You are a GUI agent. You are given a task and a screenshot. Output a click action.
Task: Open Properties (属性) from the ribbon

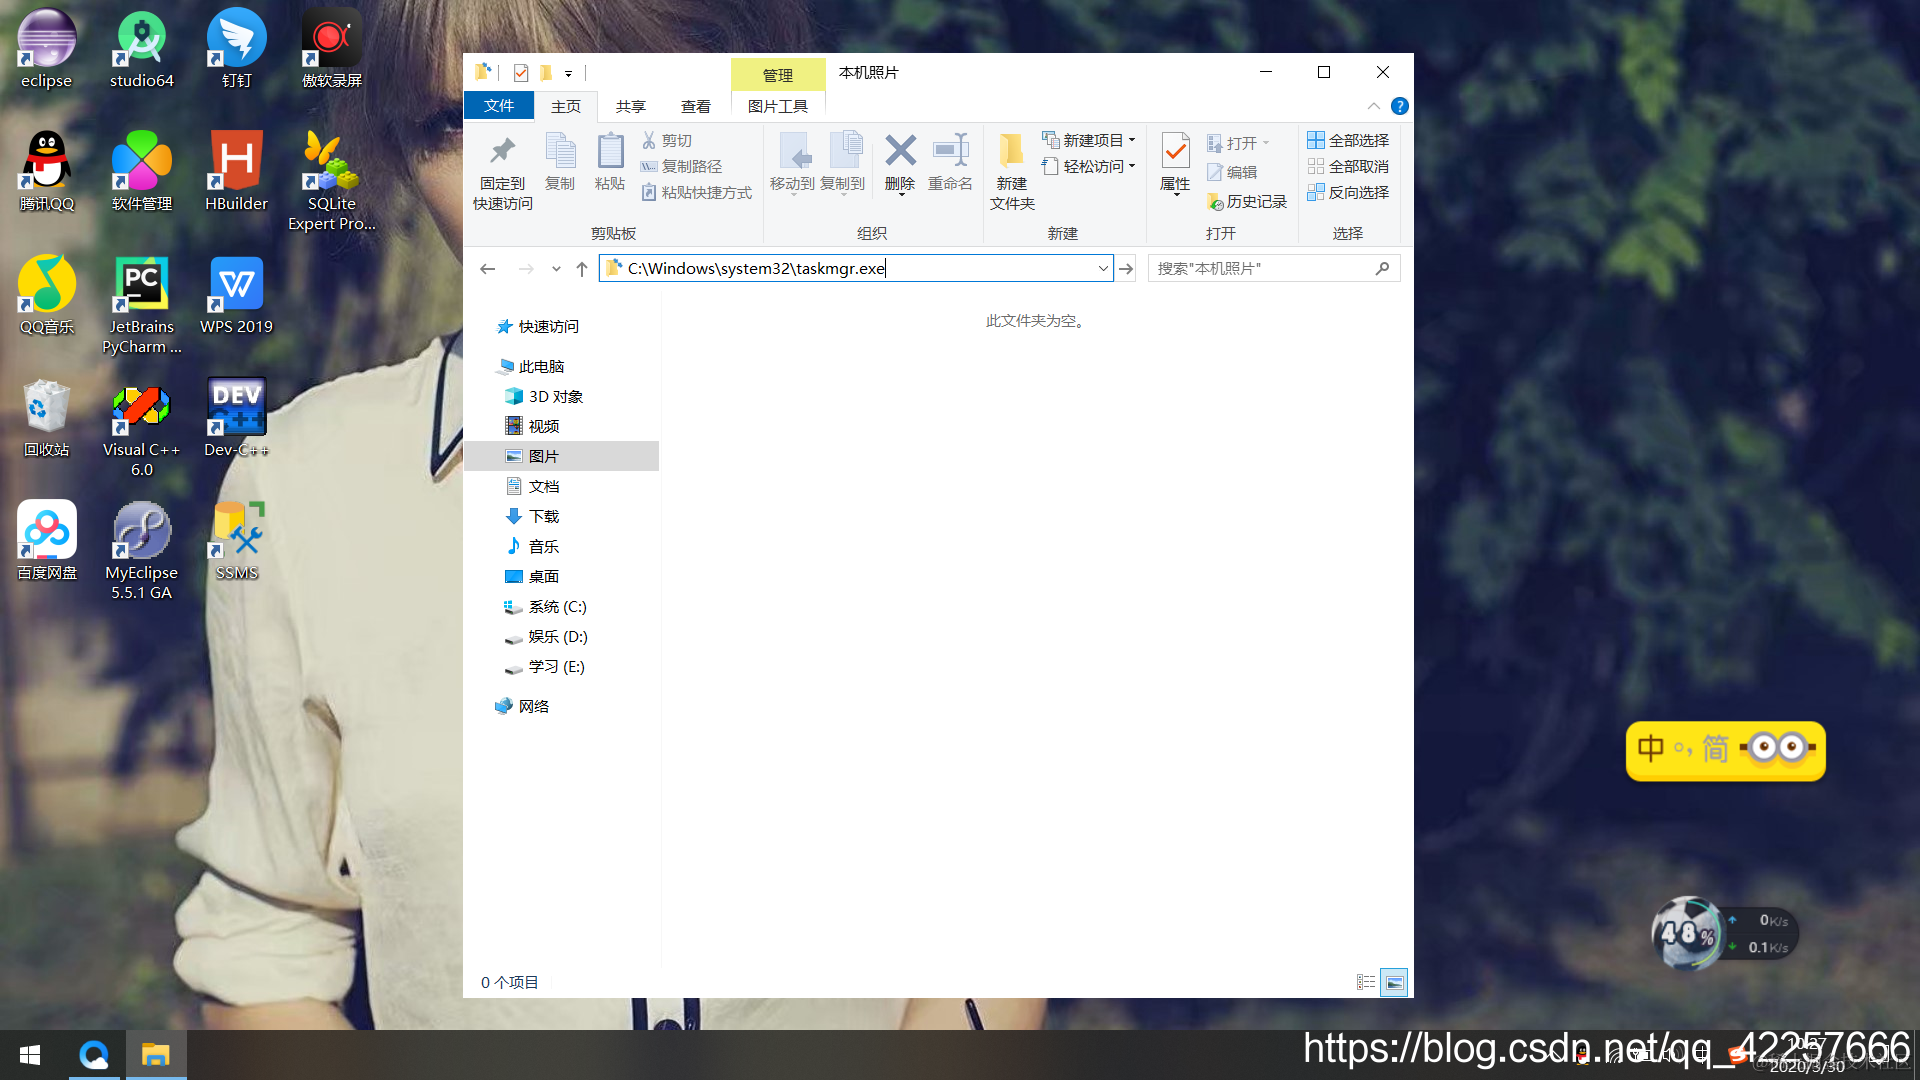pyautogui.click(x=1174, y=165)
